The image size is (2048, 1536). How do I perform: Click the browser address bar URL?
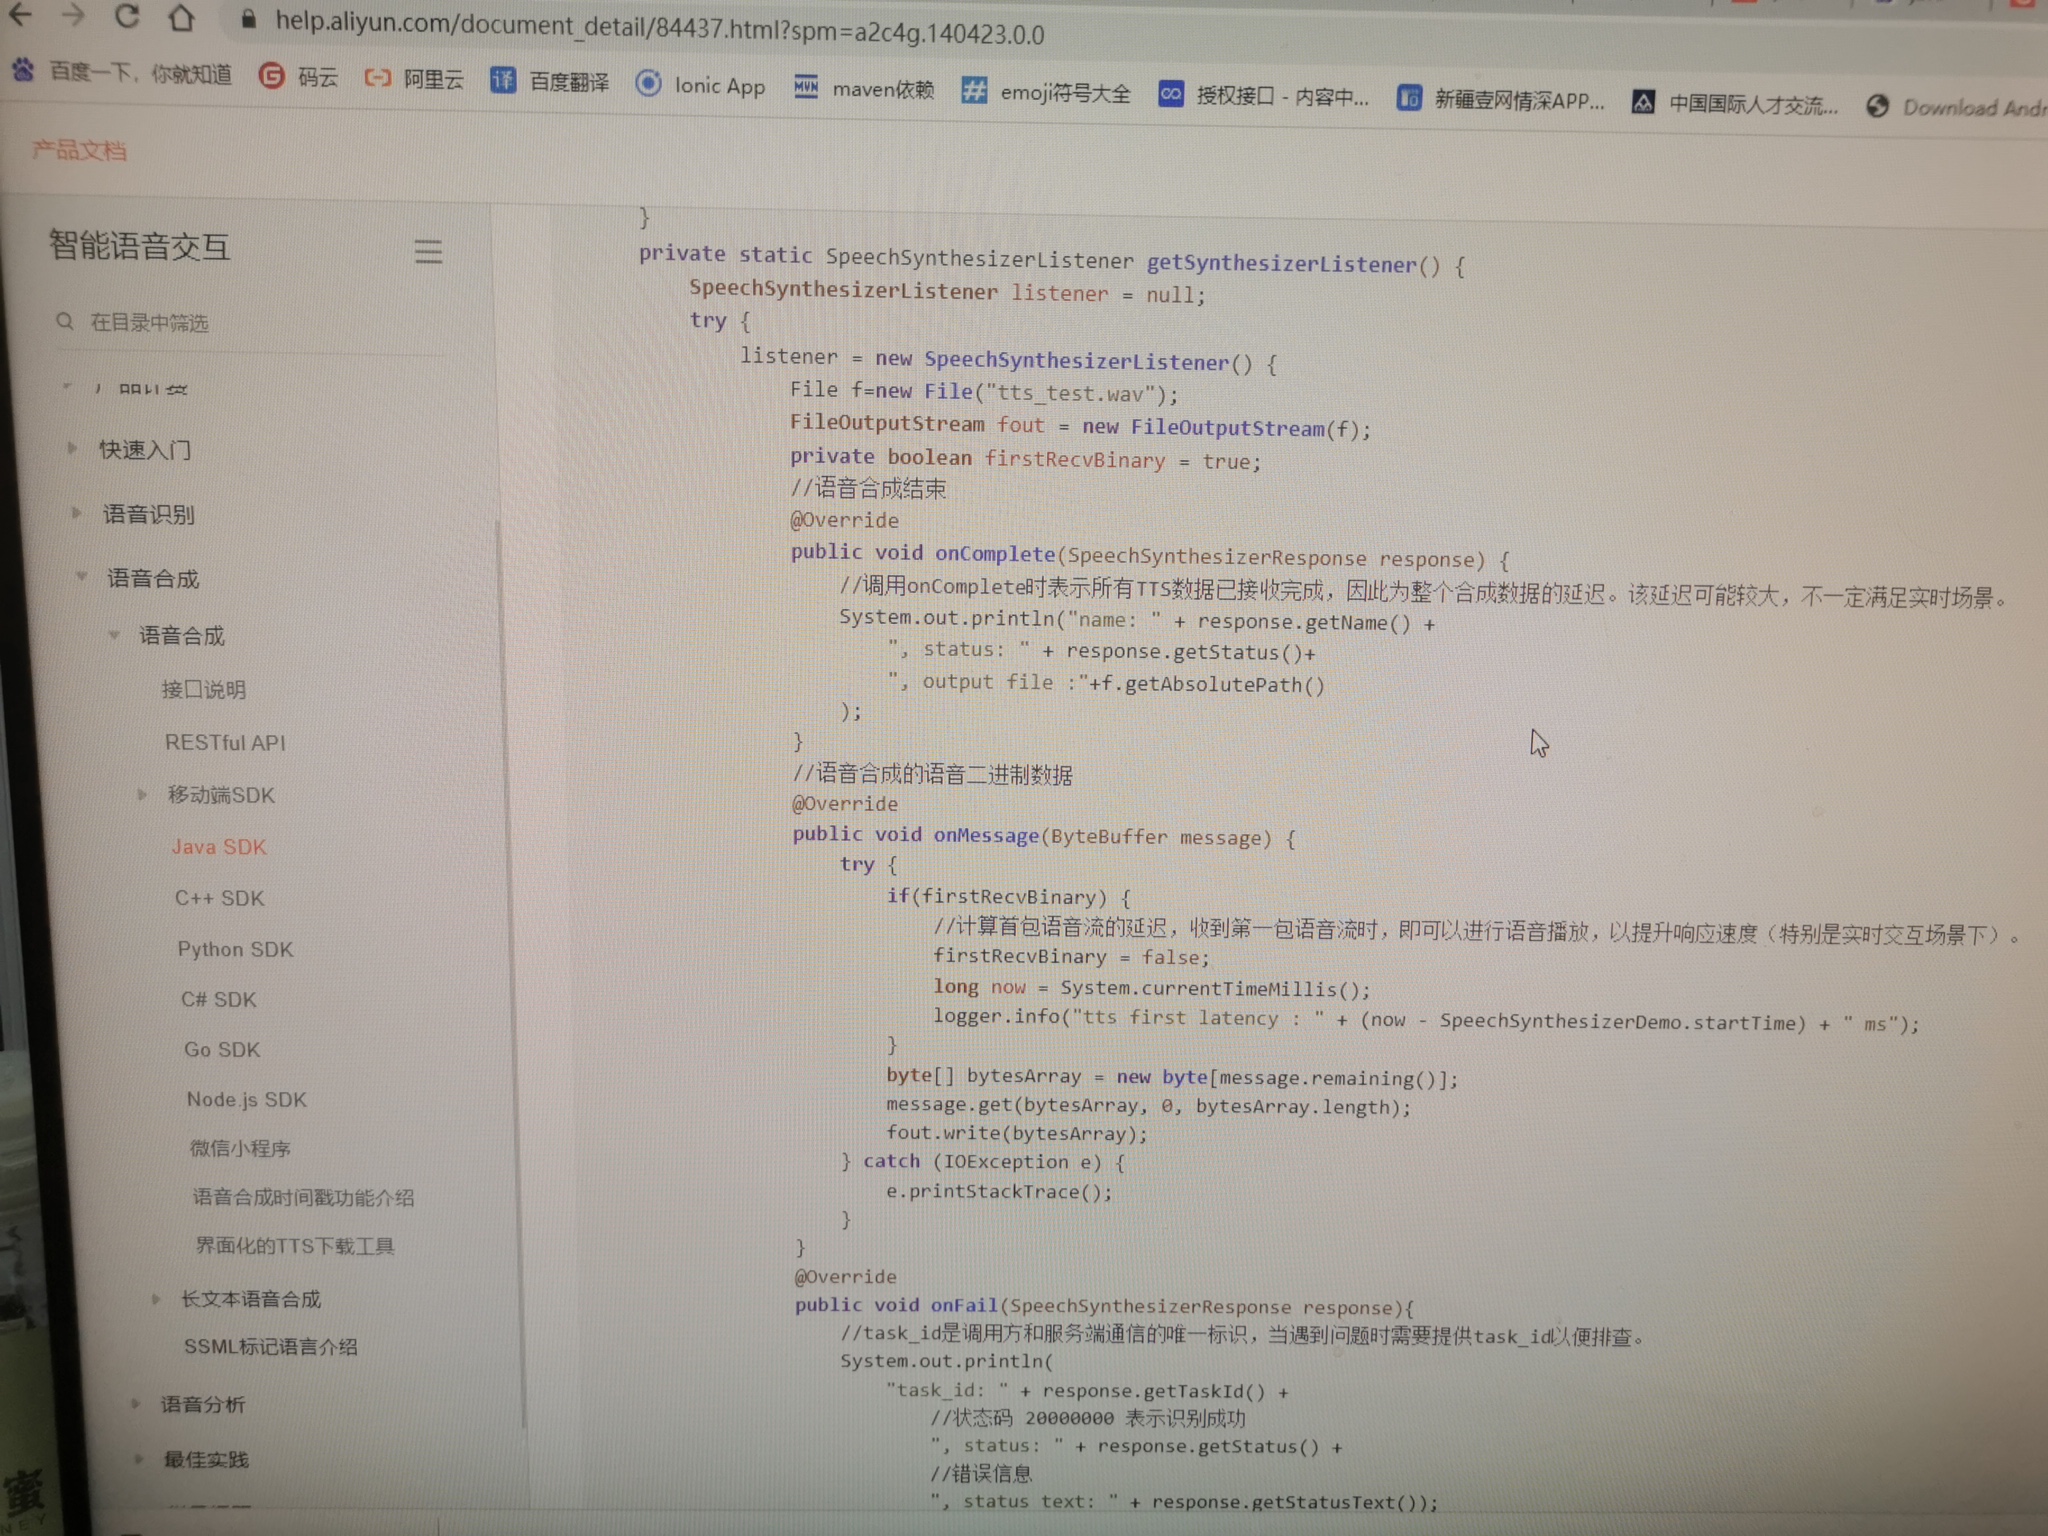pos(660,28)
